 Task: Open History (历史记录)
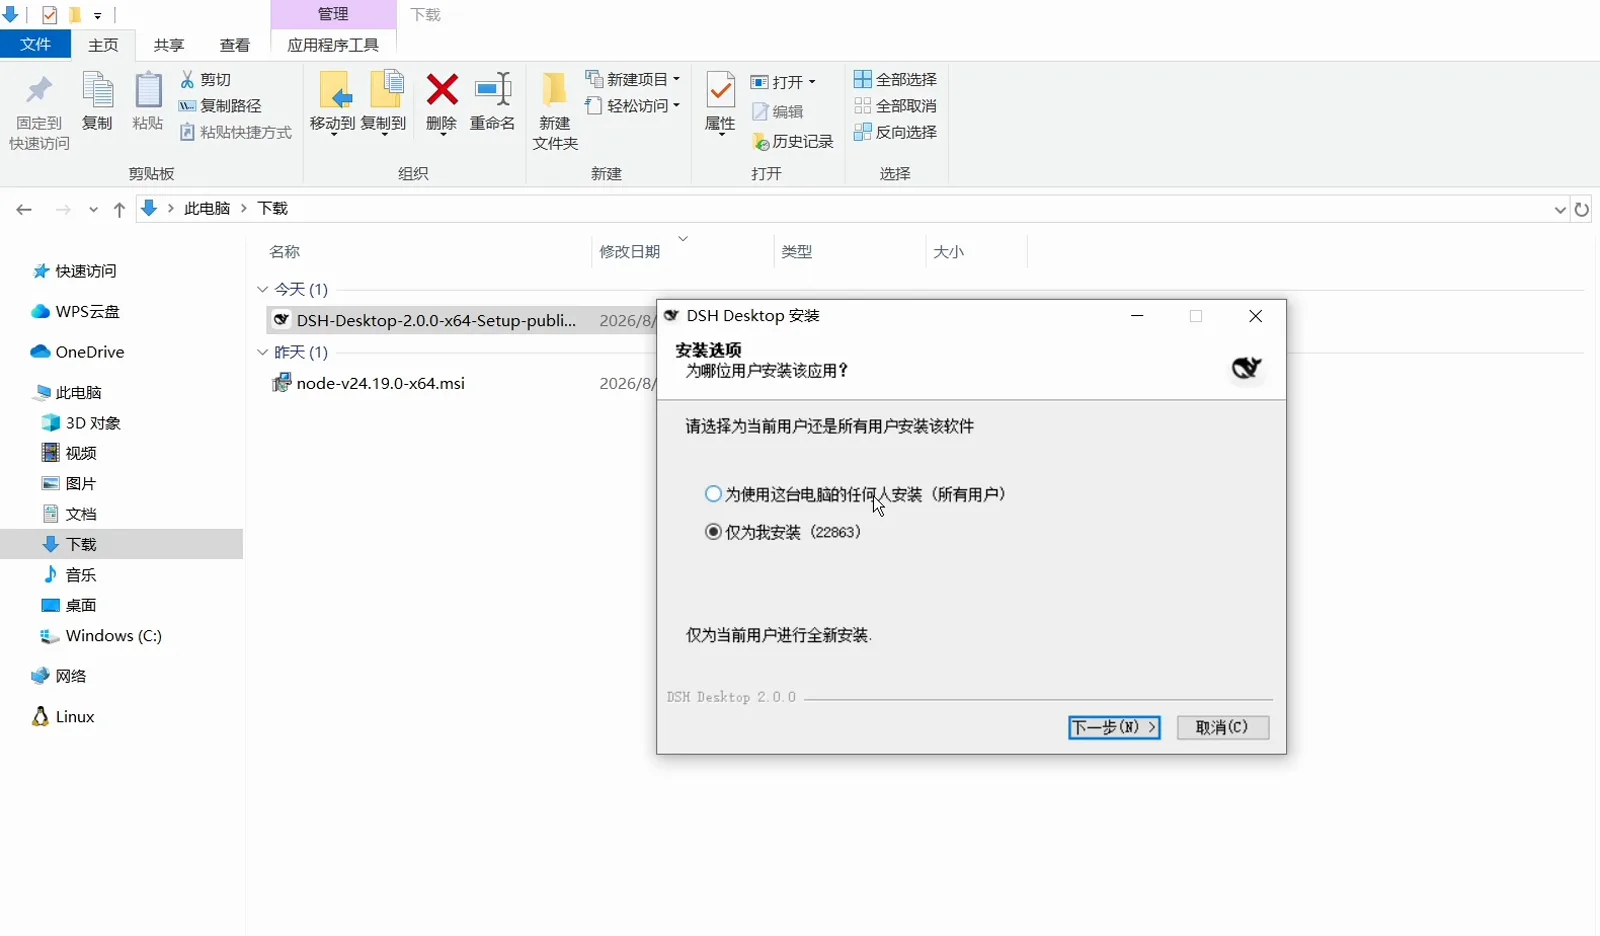793,142
